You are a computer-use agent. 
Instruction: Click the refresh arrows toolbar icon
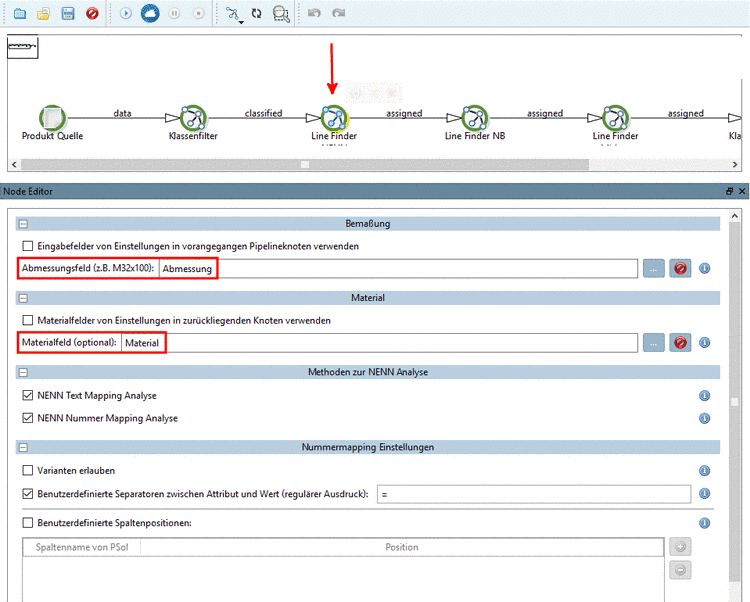tap(257, 14)
